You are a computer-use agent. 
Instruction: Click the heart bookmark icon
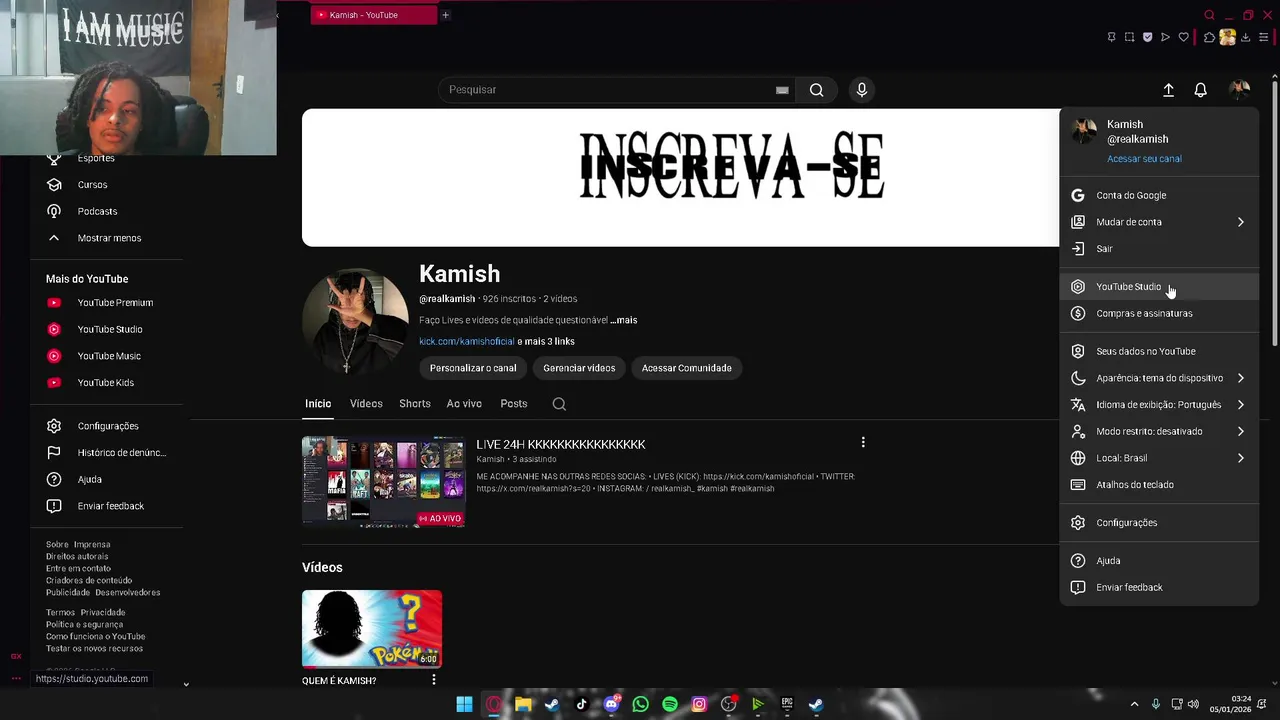1183,37
